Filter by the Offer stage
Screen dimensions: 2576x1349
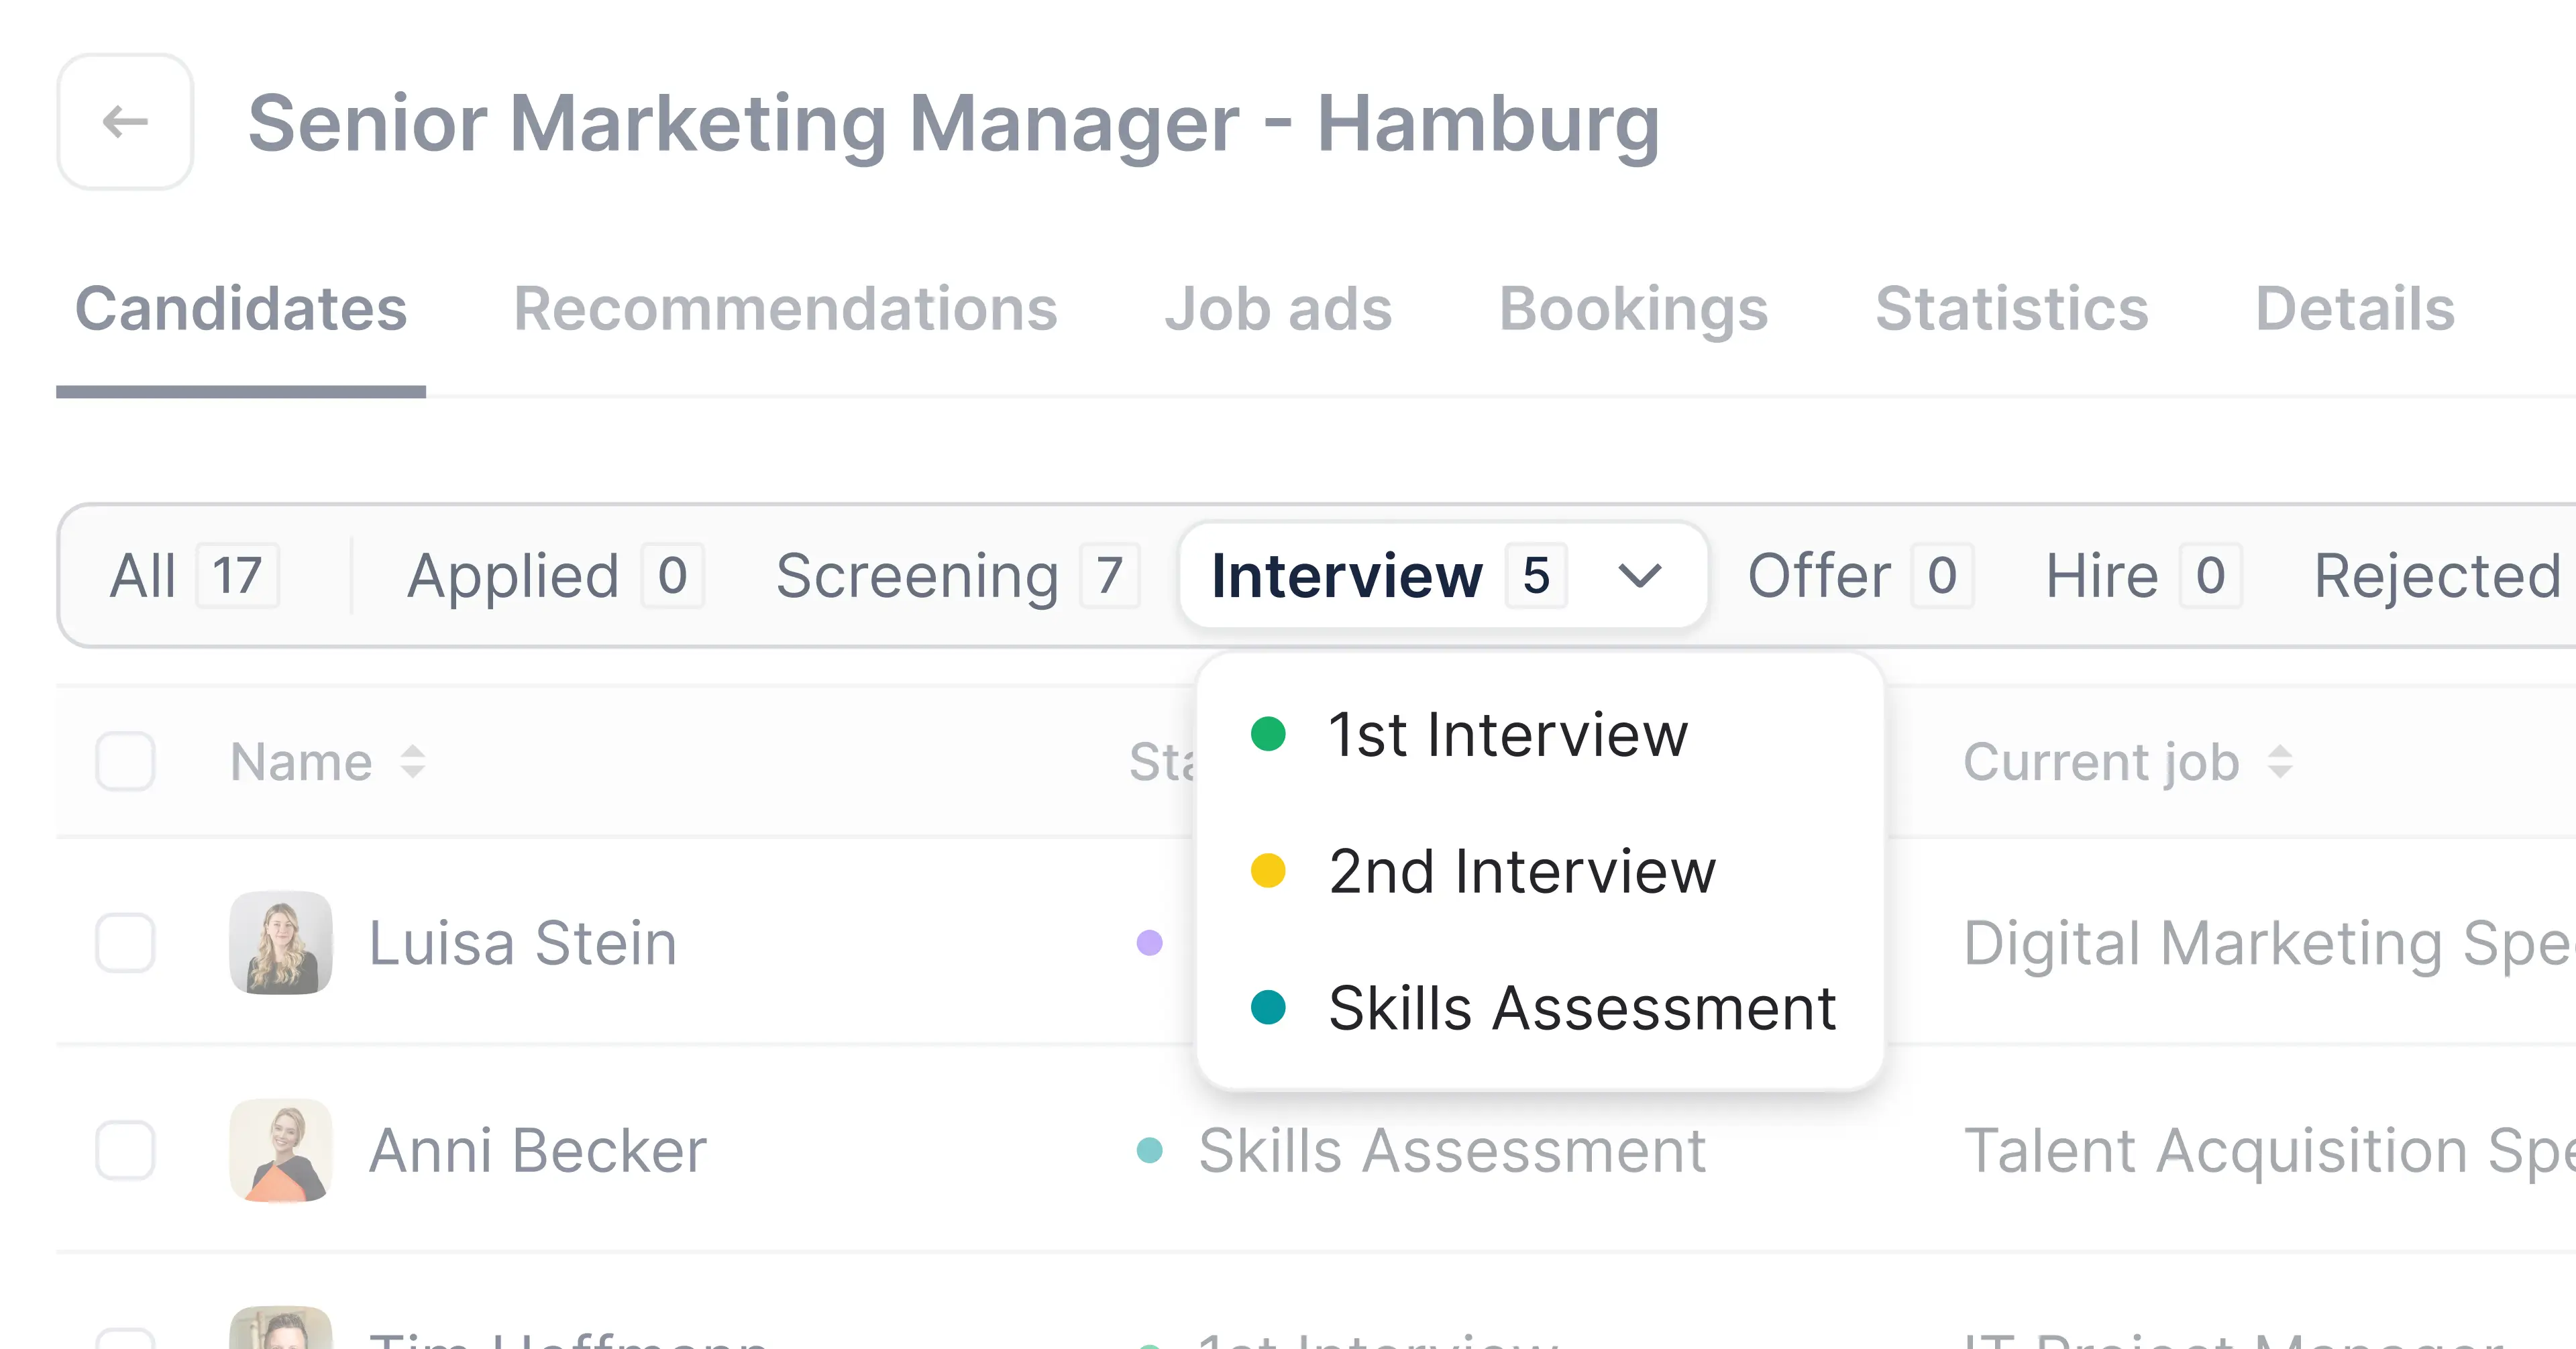[1859, 576]
